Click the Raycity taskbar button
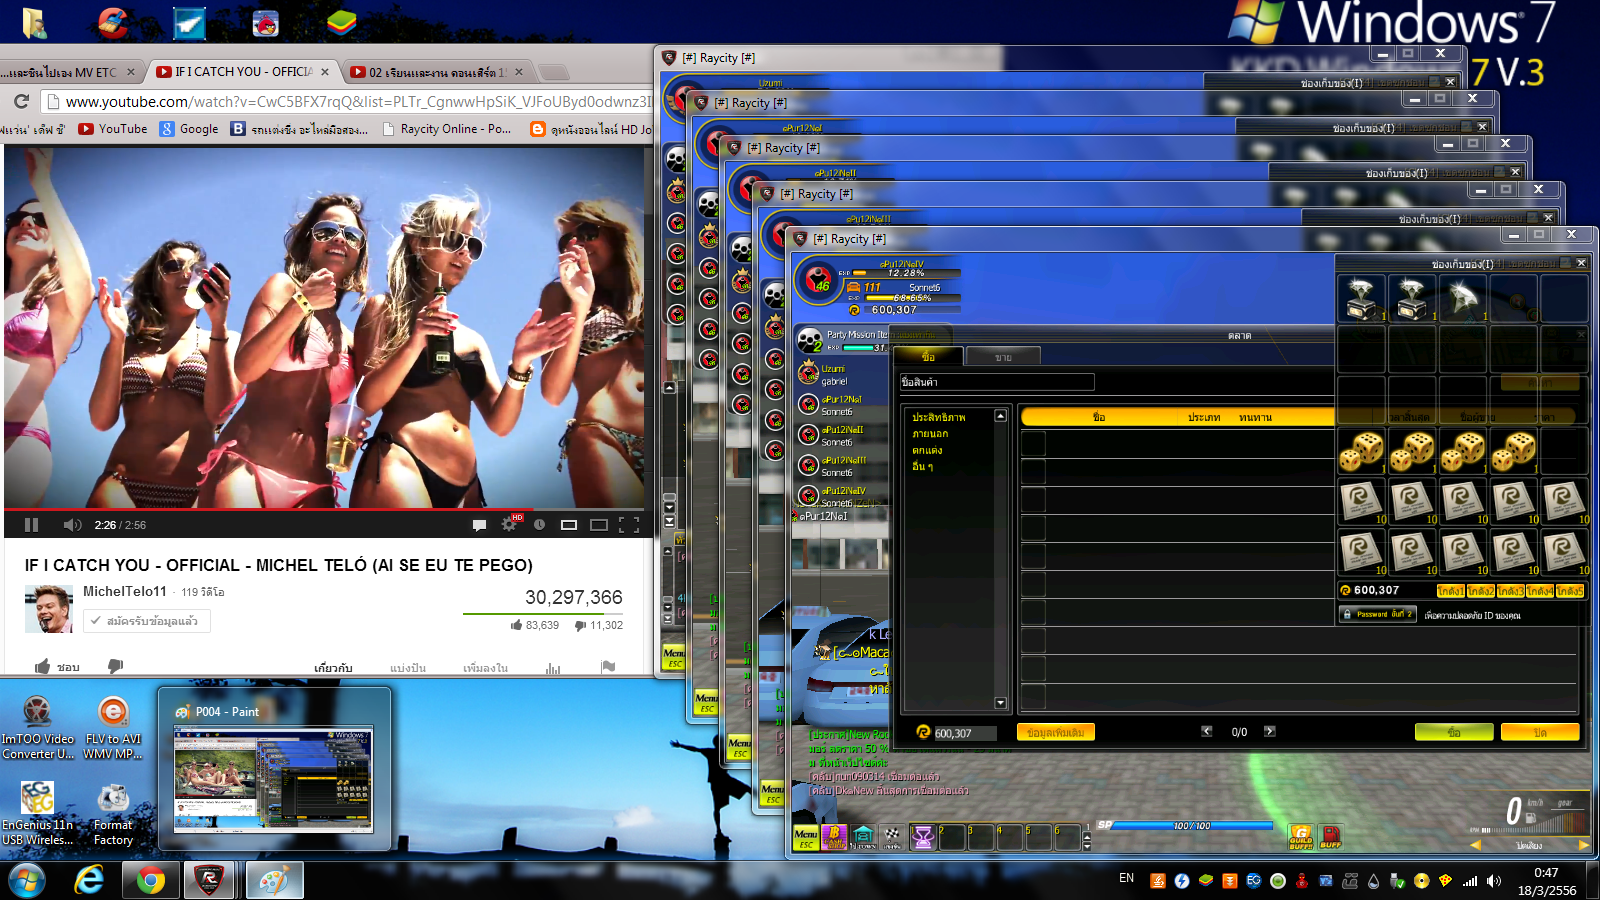Screen dimensions: 1600x900 208,880
